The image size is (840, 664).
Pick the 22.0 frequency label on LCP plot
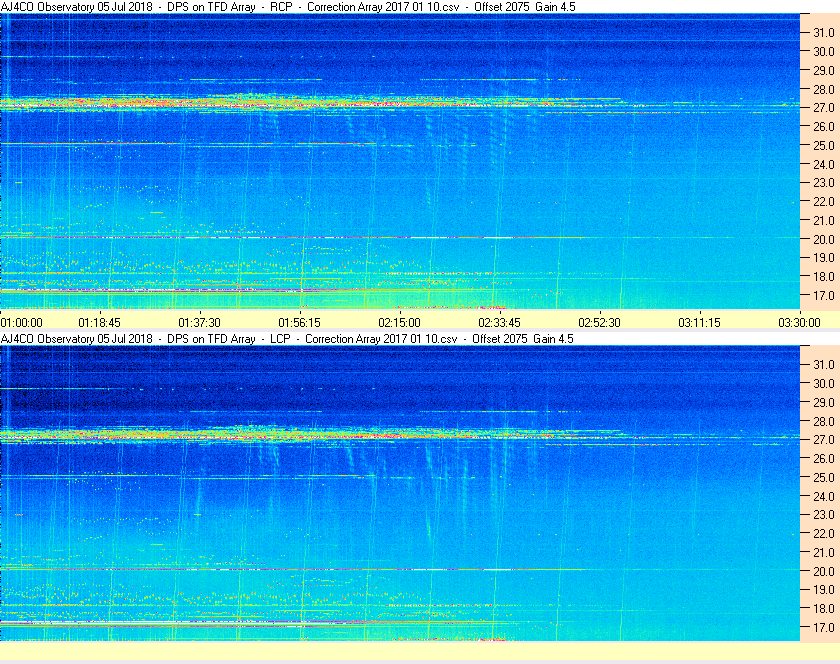tap(824, 533)
